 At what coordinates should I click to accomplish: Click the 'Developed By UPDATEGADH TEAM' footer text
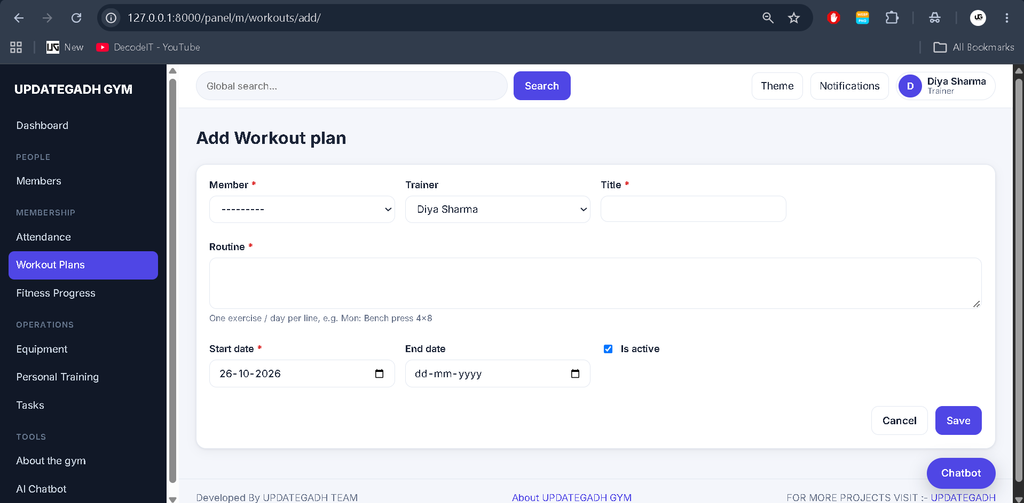click(x=277, y=497)
